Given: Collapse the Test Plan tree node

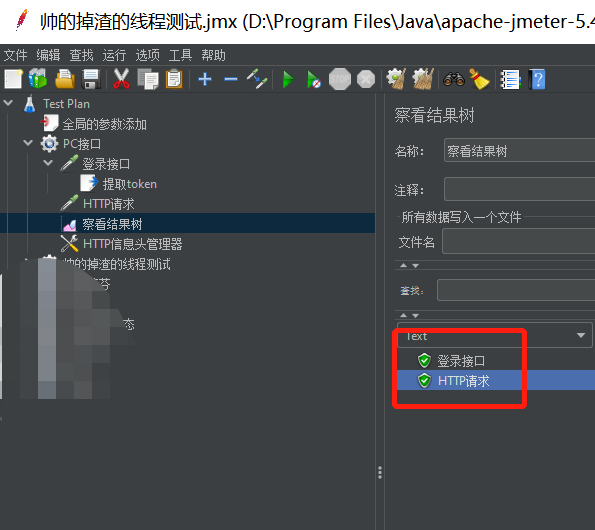Looking at the screenshot, I should pos(8,103).
